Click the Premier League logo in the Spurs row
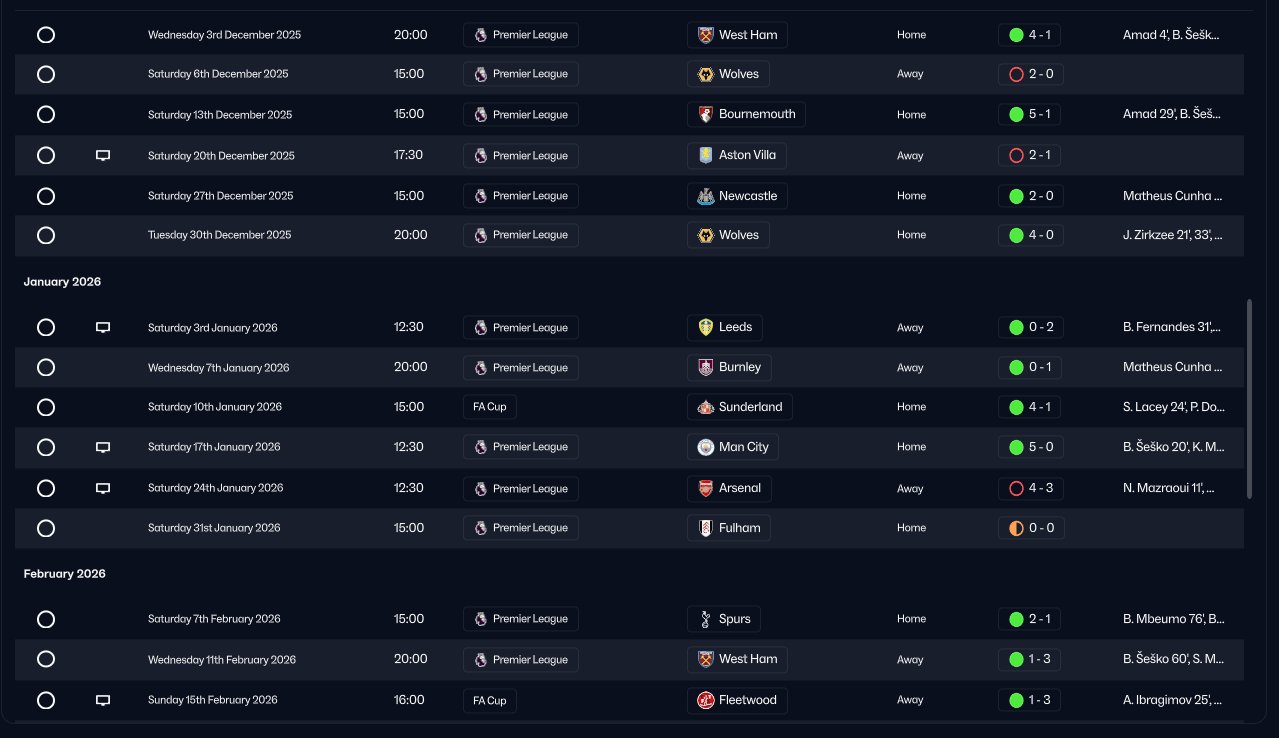 pyautogui.click(x=481, y=619)
